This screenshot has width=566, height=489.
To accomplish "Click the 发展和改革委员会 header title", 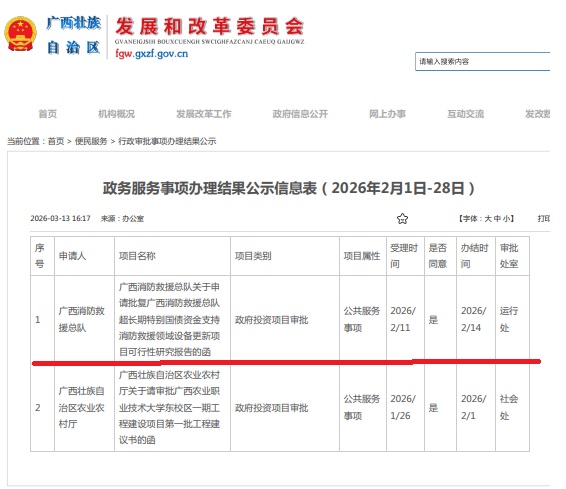I will (209, 26).
